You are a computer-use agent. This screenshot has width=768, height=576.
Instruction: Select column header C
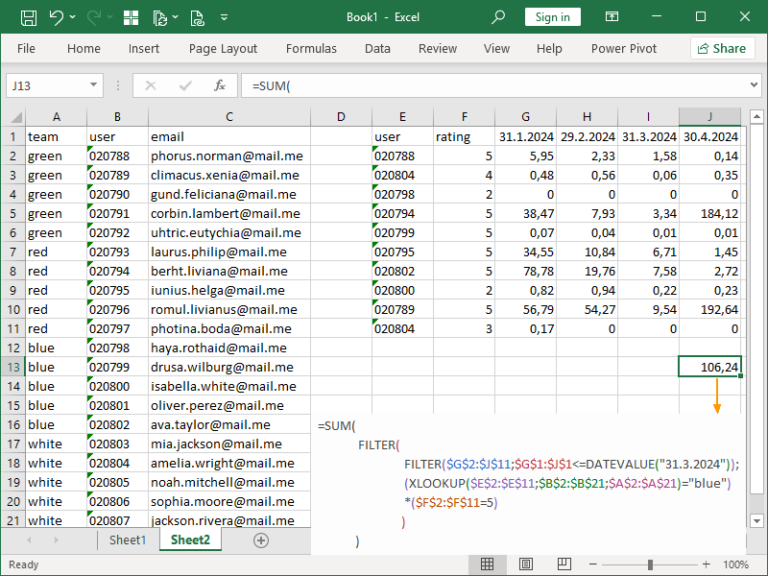tap(229, 117)
